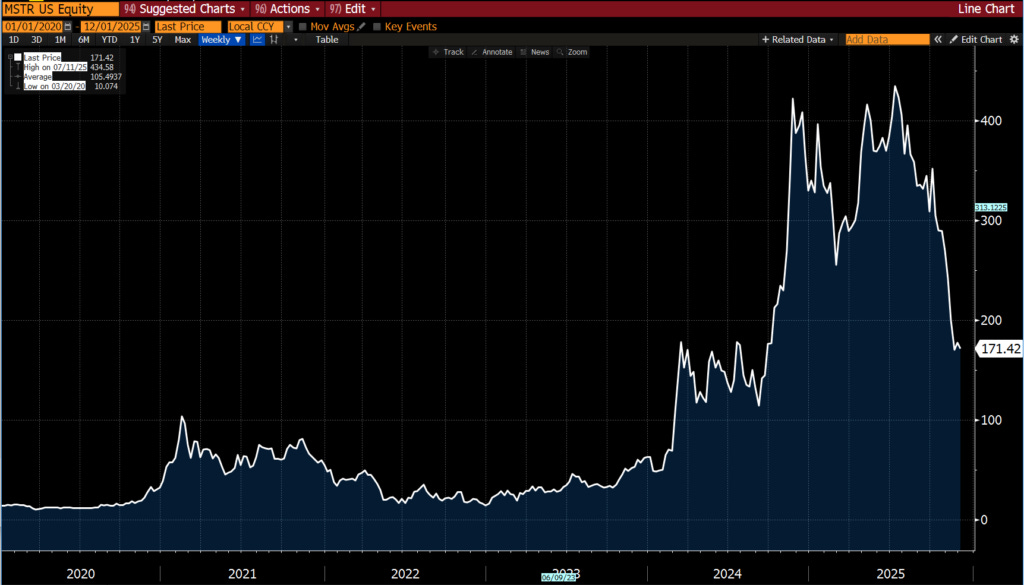Click the Local CCY field
The image size is (1024, 585).
255,27
